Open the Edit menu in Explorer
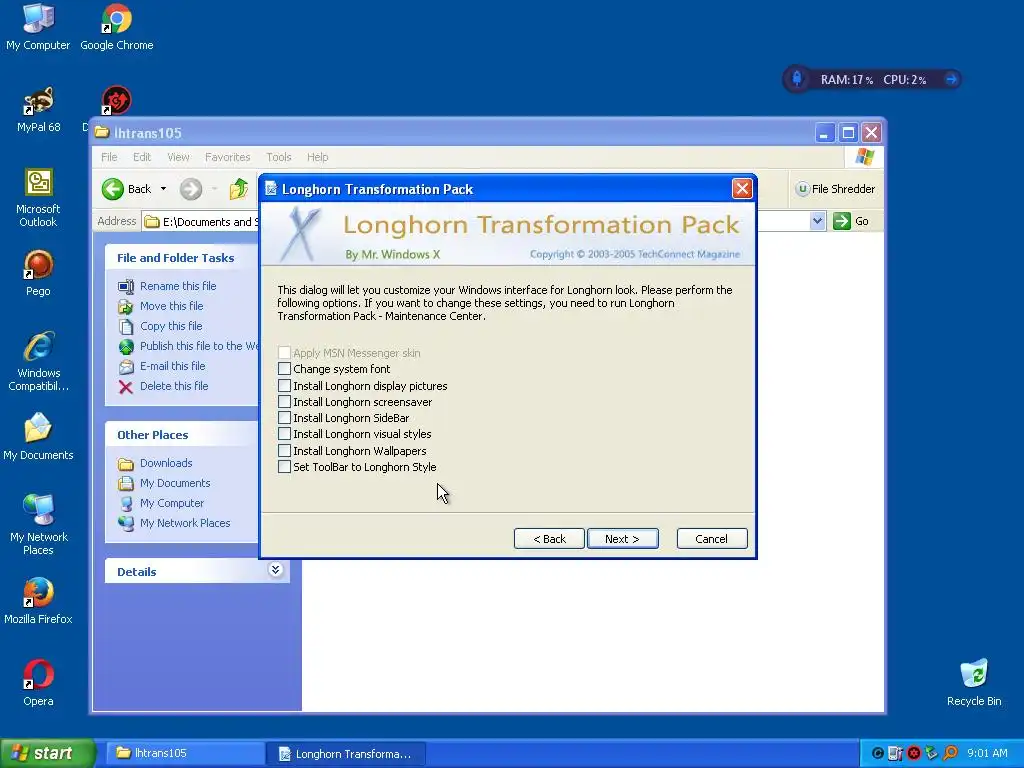Image resolution: width=1024 pixels, height=768 pixels. [x=142, y=157]
